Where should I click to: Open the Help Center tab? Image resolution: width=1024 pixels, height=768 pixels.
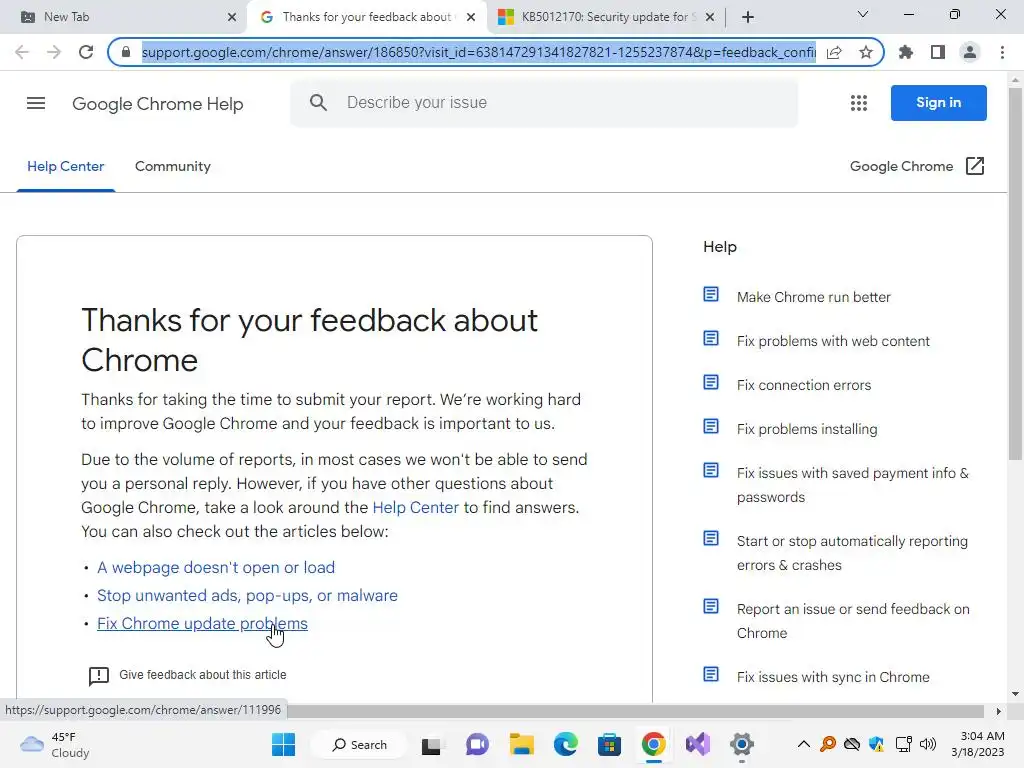pyautogui.click(x=65, y=167)
